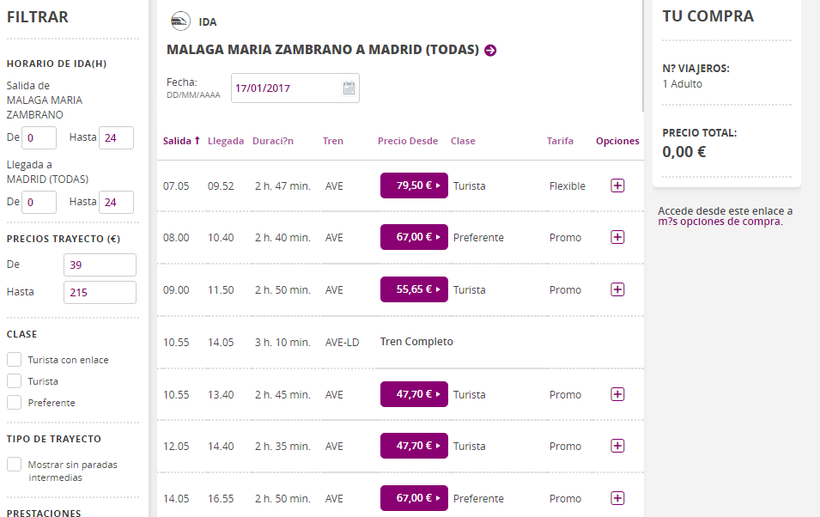Check the Turista class filter
This screenshot has height=517, width=820.
click(14, 381)
